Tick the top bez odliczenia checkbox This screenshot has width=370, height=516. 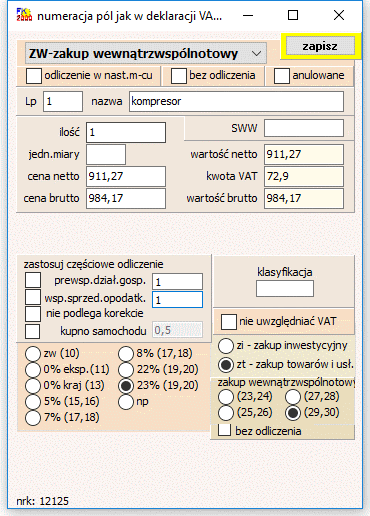pyautogui.click(x=179, y=76)
